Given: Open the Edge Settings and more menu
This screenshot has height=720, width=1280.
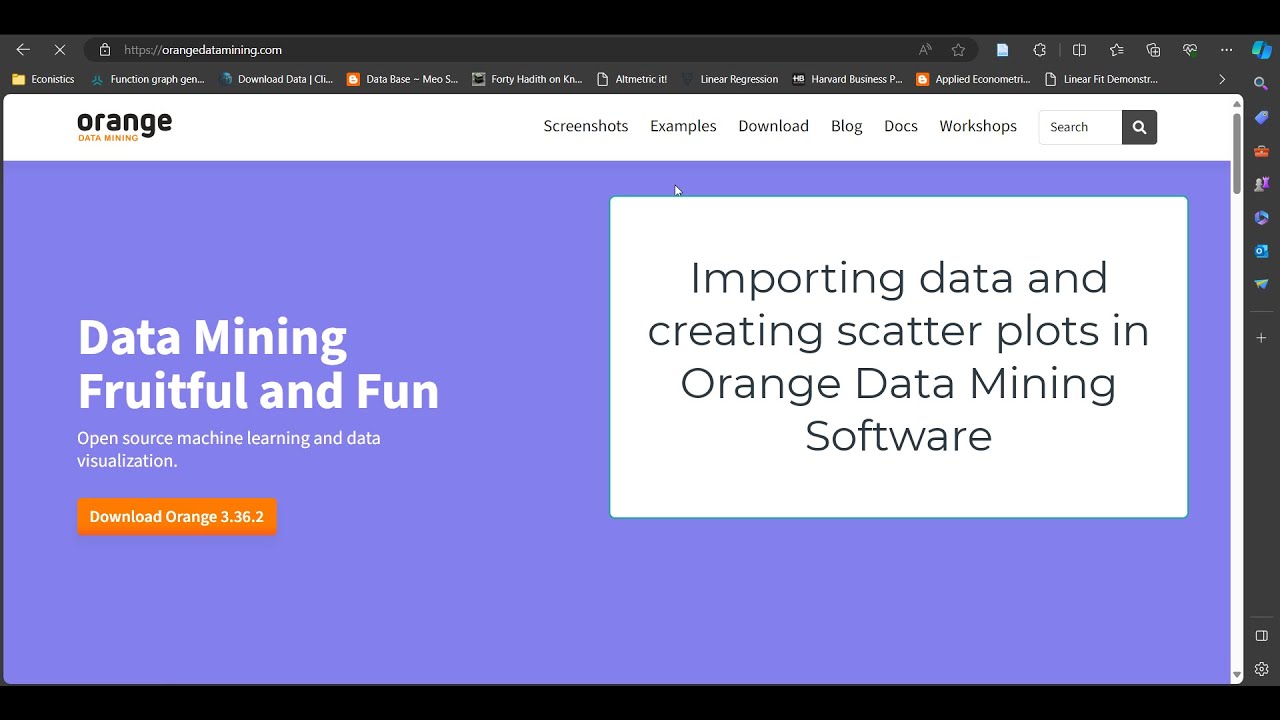Looking at the screenshot, I should click(1227, 50).
